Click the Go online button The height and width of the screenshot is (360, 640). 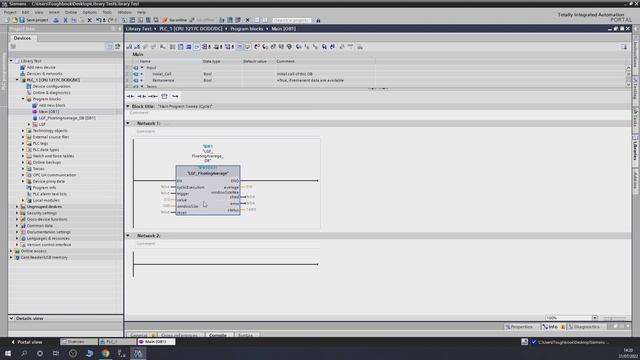click(x=174, y=20)
